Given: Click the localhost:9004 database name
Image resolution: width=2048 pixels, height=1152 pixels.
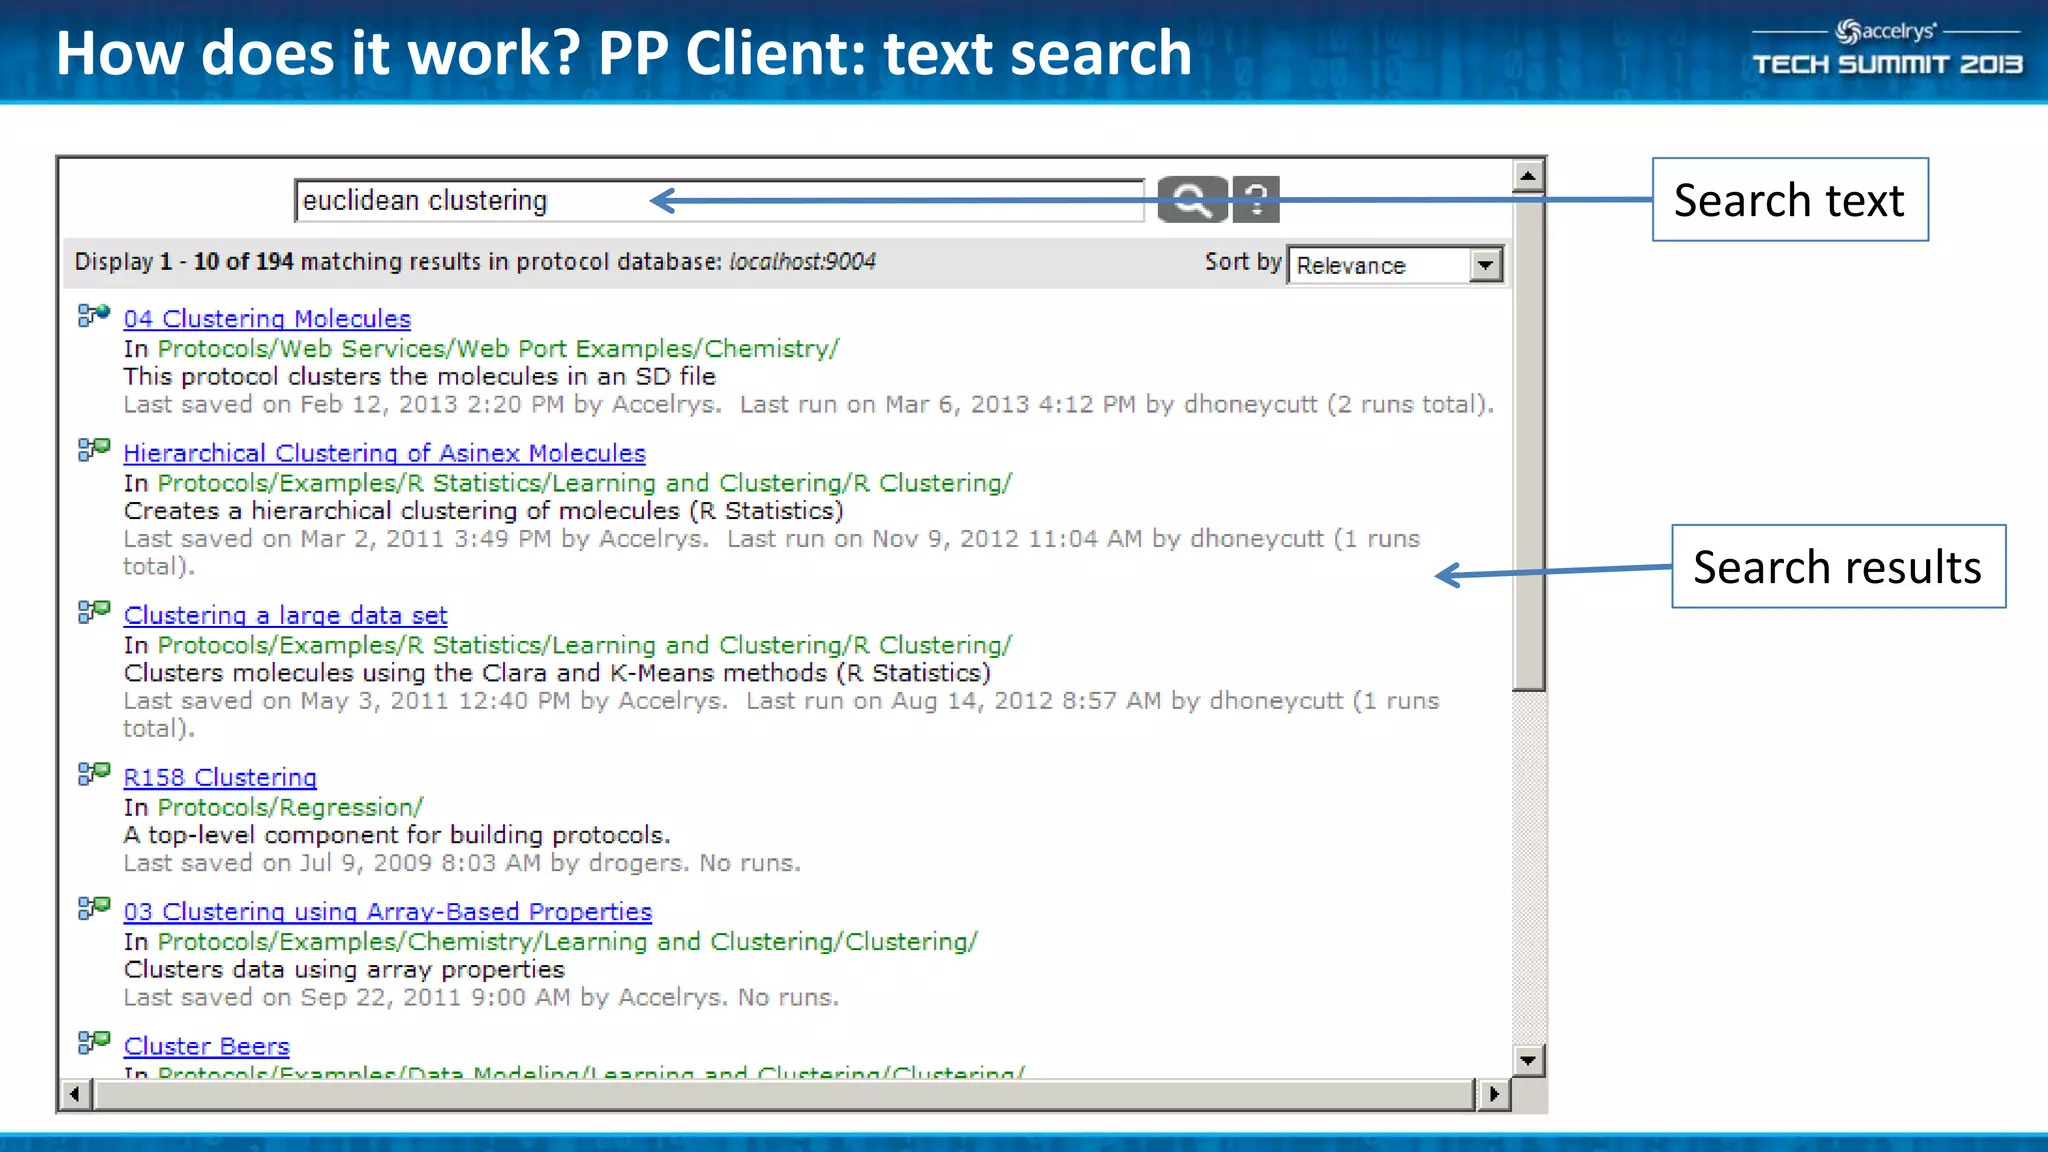Looking at the screenshot, I should [x=802, y=262].
